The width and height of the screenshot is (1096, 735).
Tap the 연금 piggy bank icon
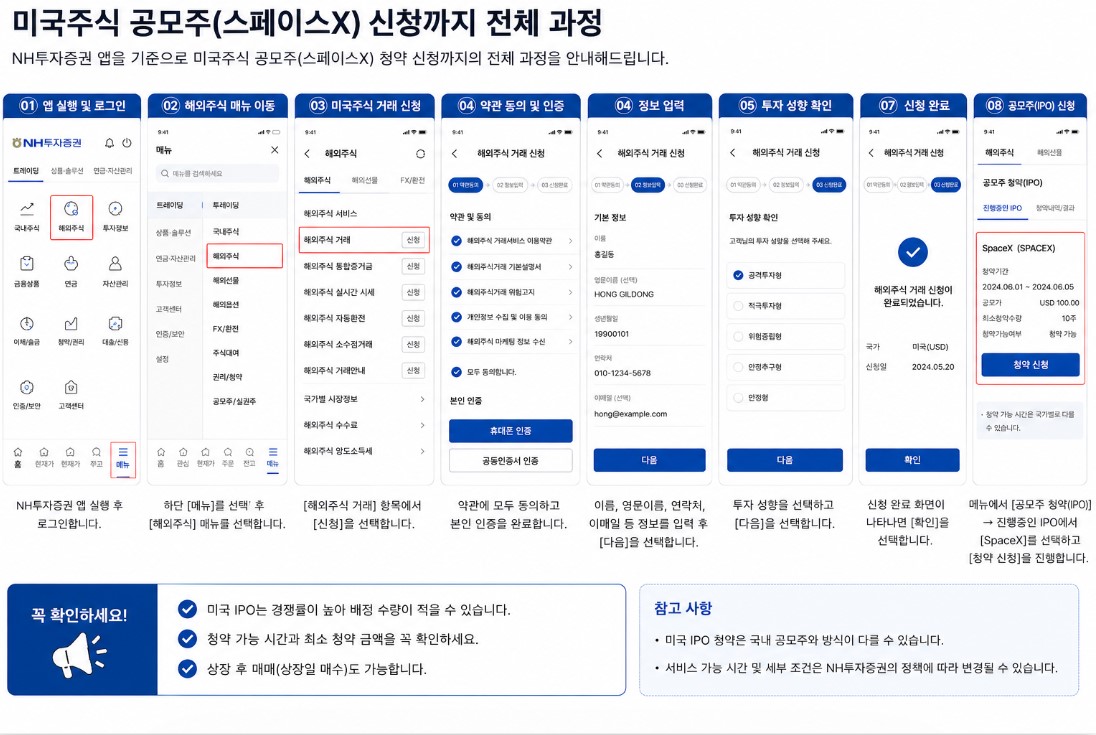[71, 263]
